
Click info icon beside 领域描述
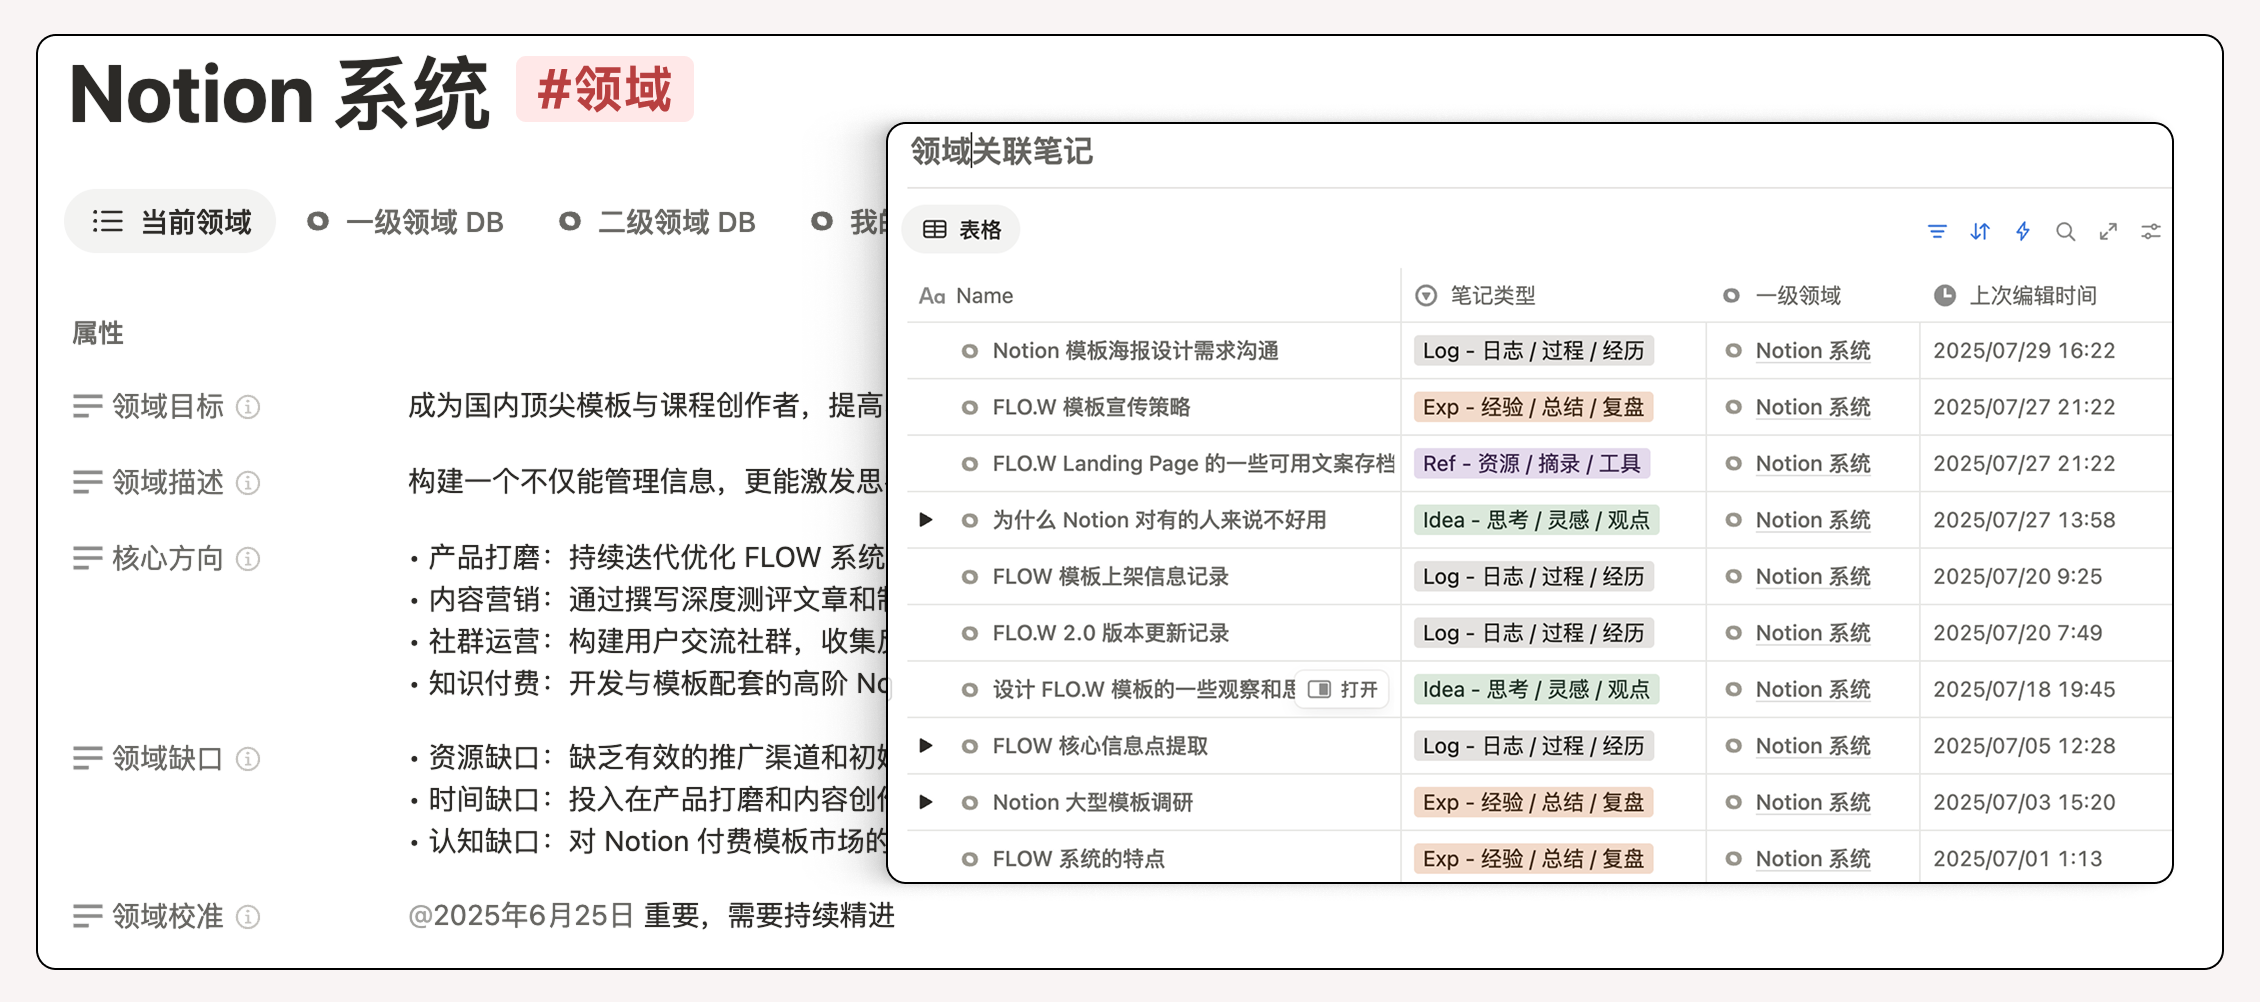coord(248,483)
